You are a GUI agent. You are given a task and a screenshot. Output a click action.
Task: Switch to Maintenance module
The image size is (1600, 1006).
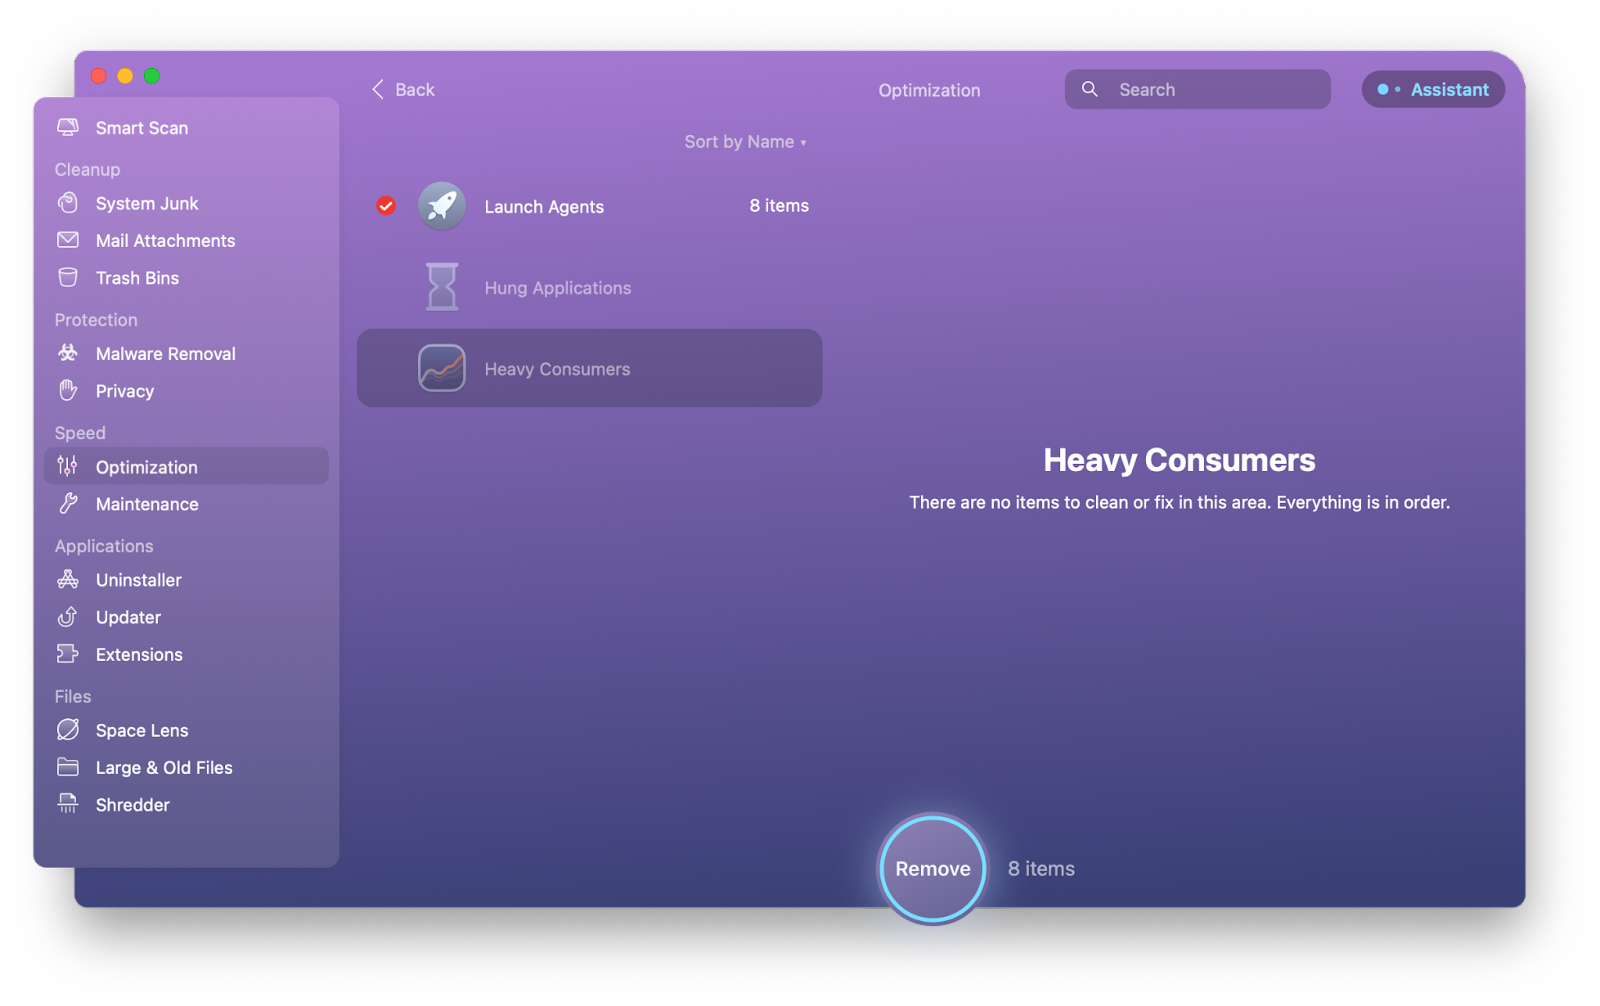point(186,504)
